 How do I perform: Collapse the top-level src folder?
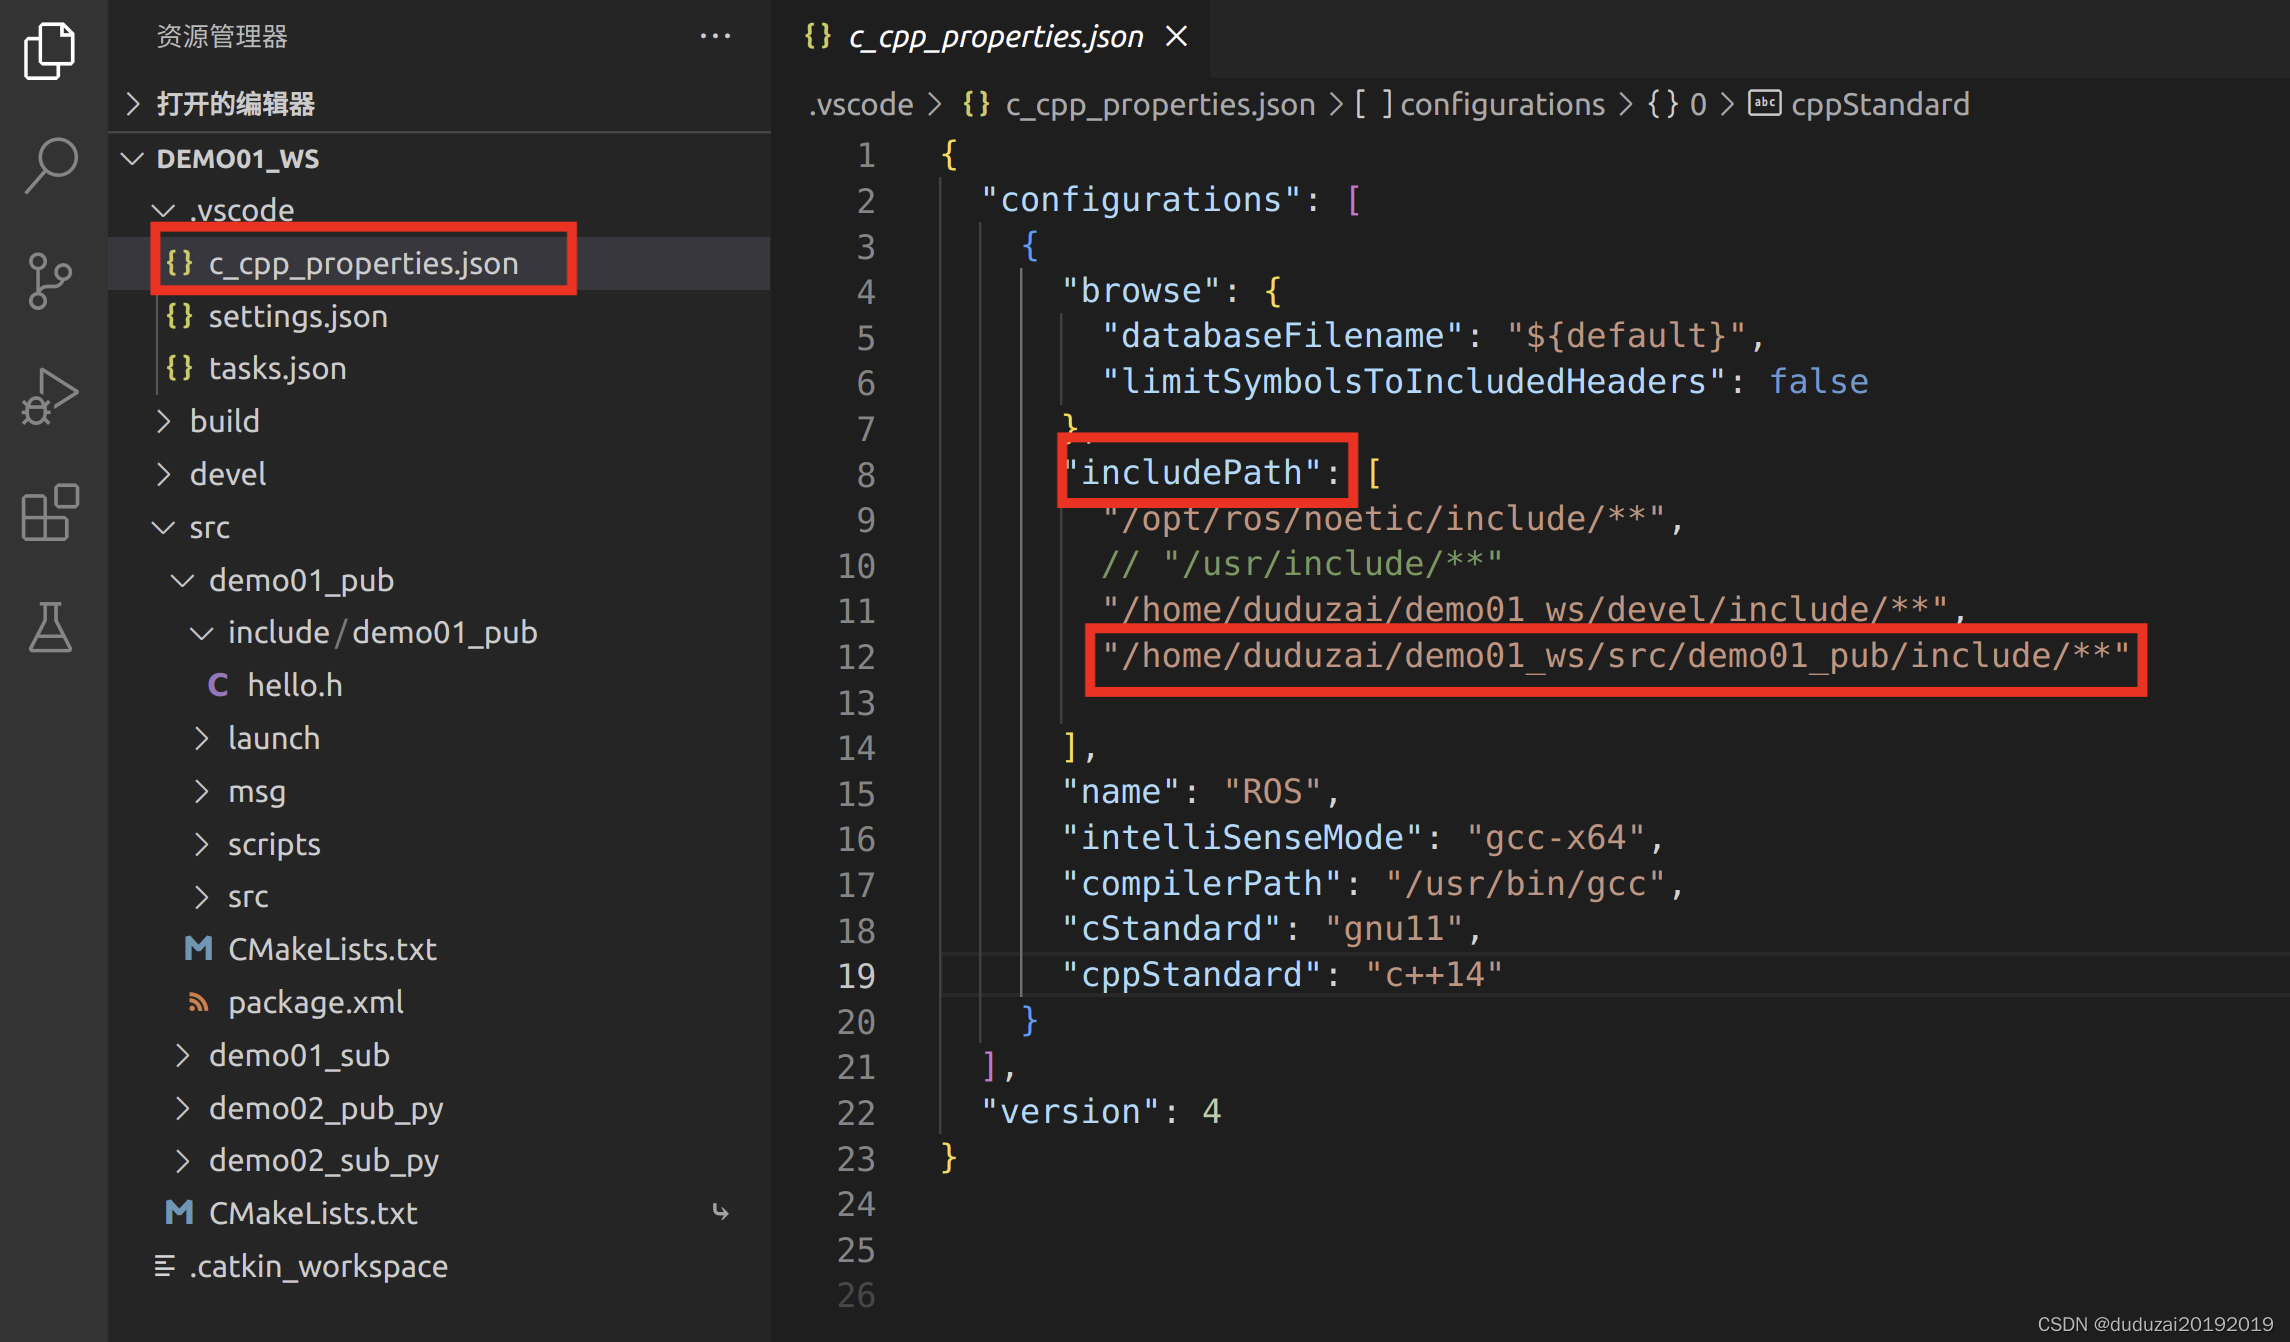click(x=439, y=527)
